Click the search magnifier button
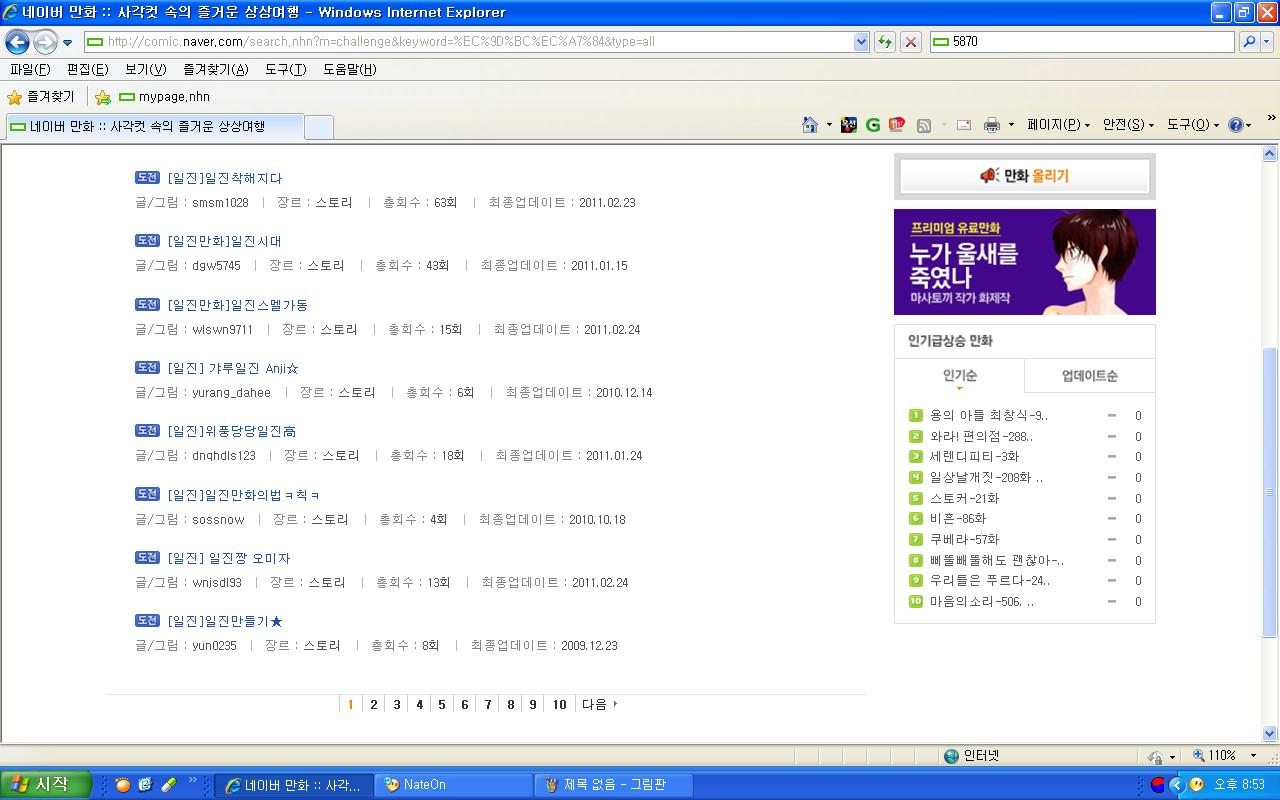This screenshot has width=1280, height=800. (x=1248, y=42)
